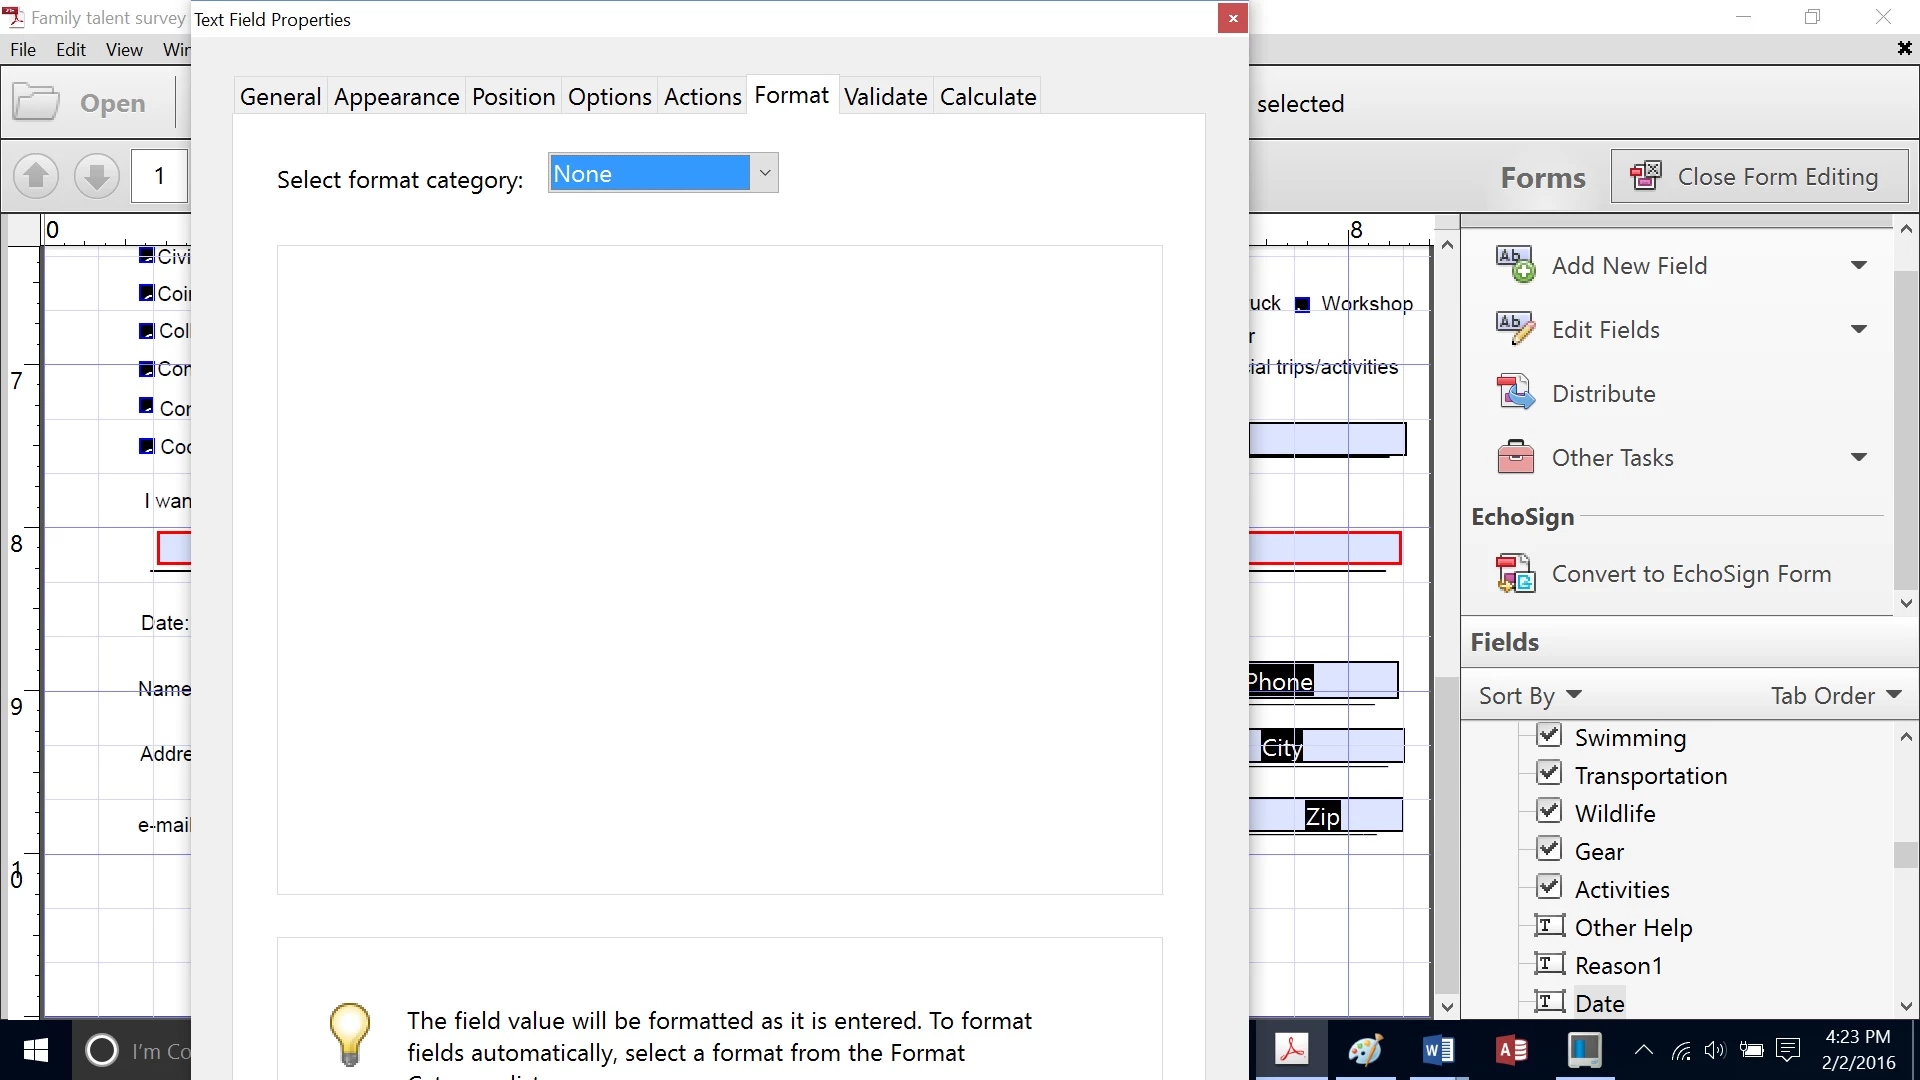
Task: Go to previous page with up arrow
Action: tap(36, 177)
